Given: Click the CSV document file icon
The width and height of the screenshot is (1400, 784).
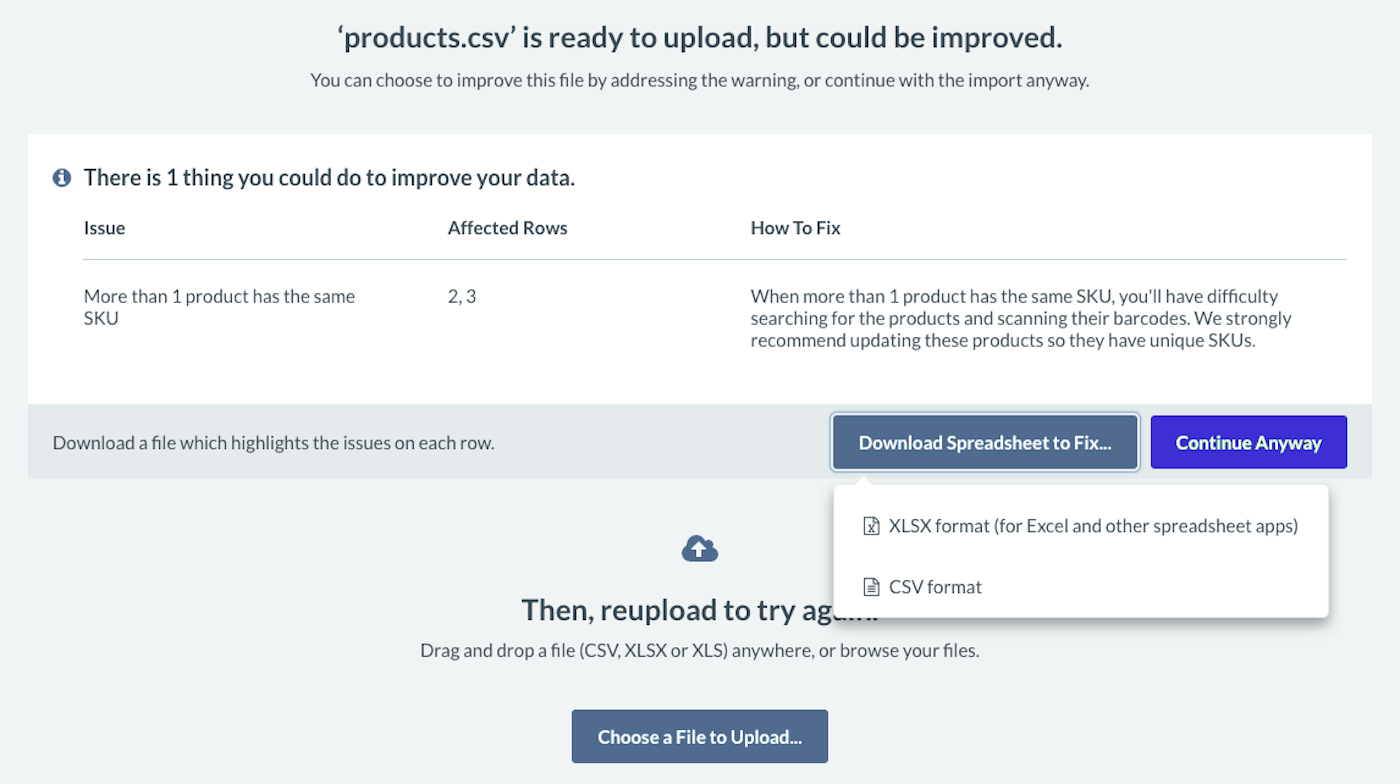Looking at the screenshot, I should coord(871,587).
